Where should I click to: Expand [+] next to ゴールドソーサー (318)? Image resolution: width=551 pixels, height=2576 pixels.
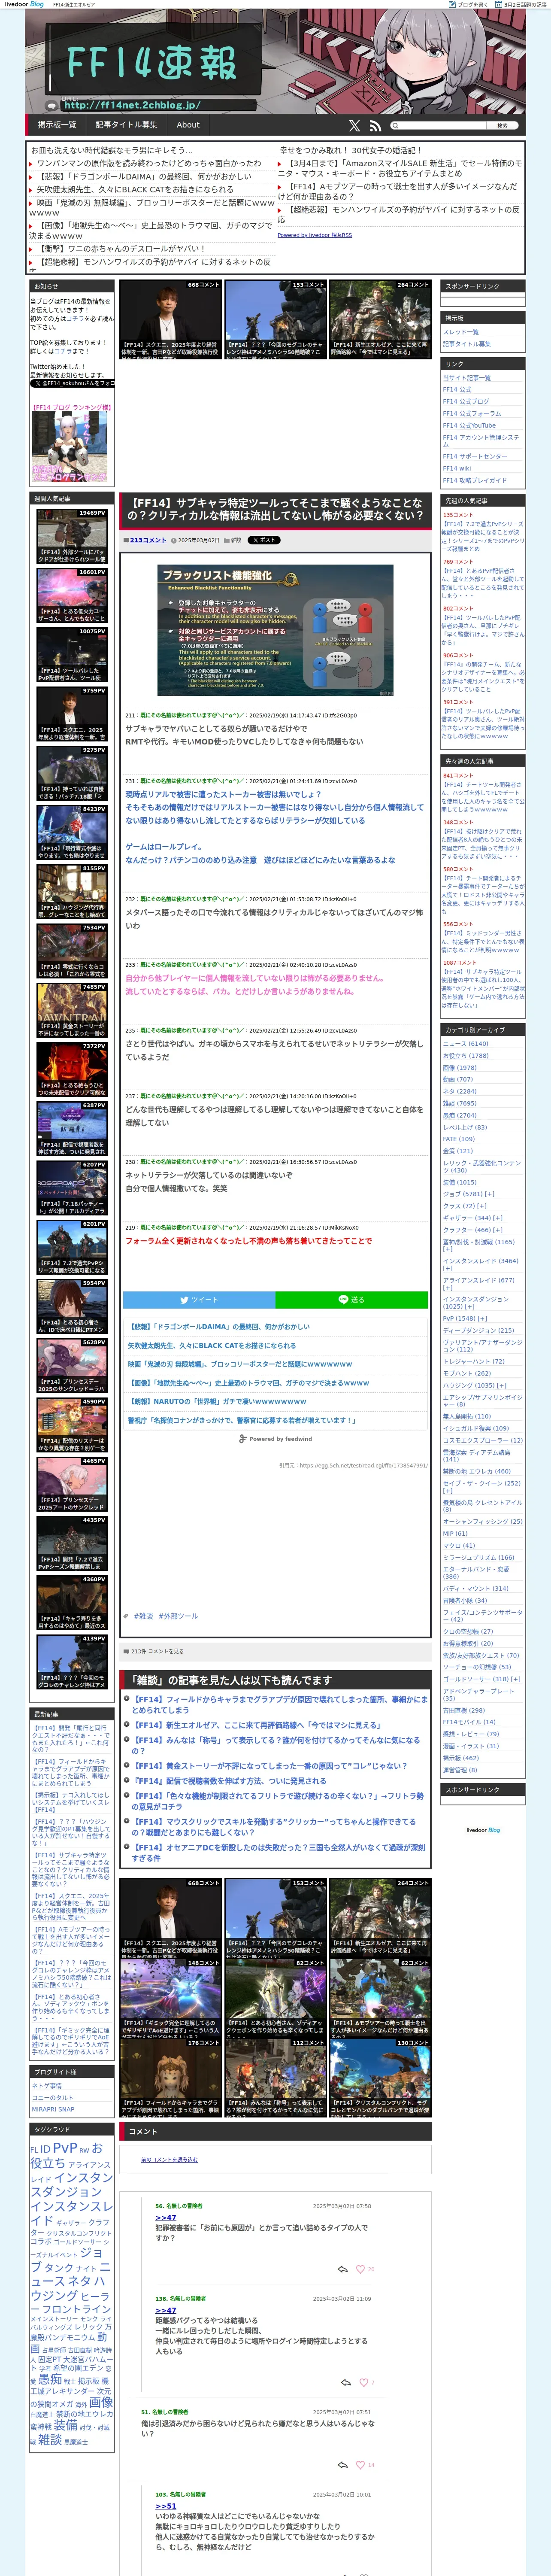coord(516,1680)
